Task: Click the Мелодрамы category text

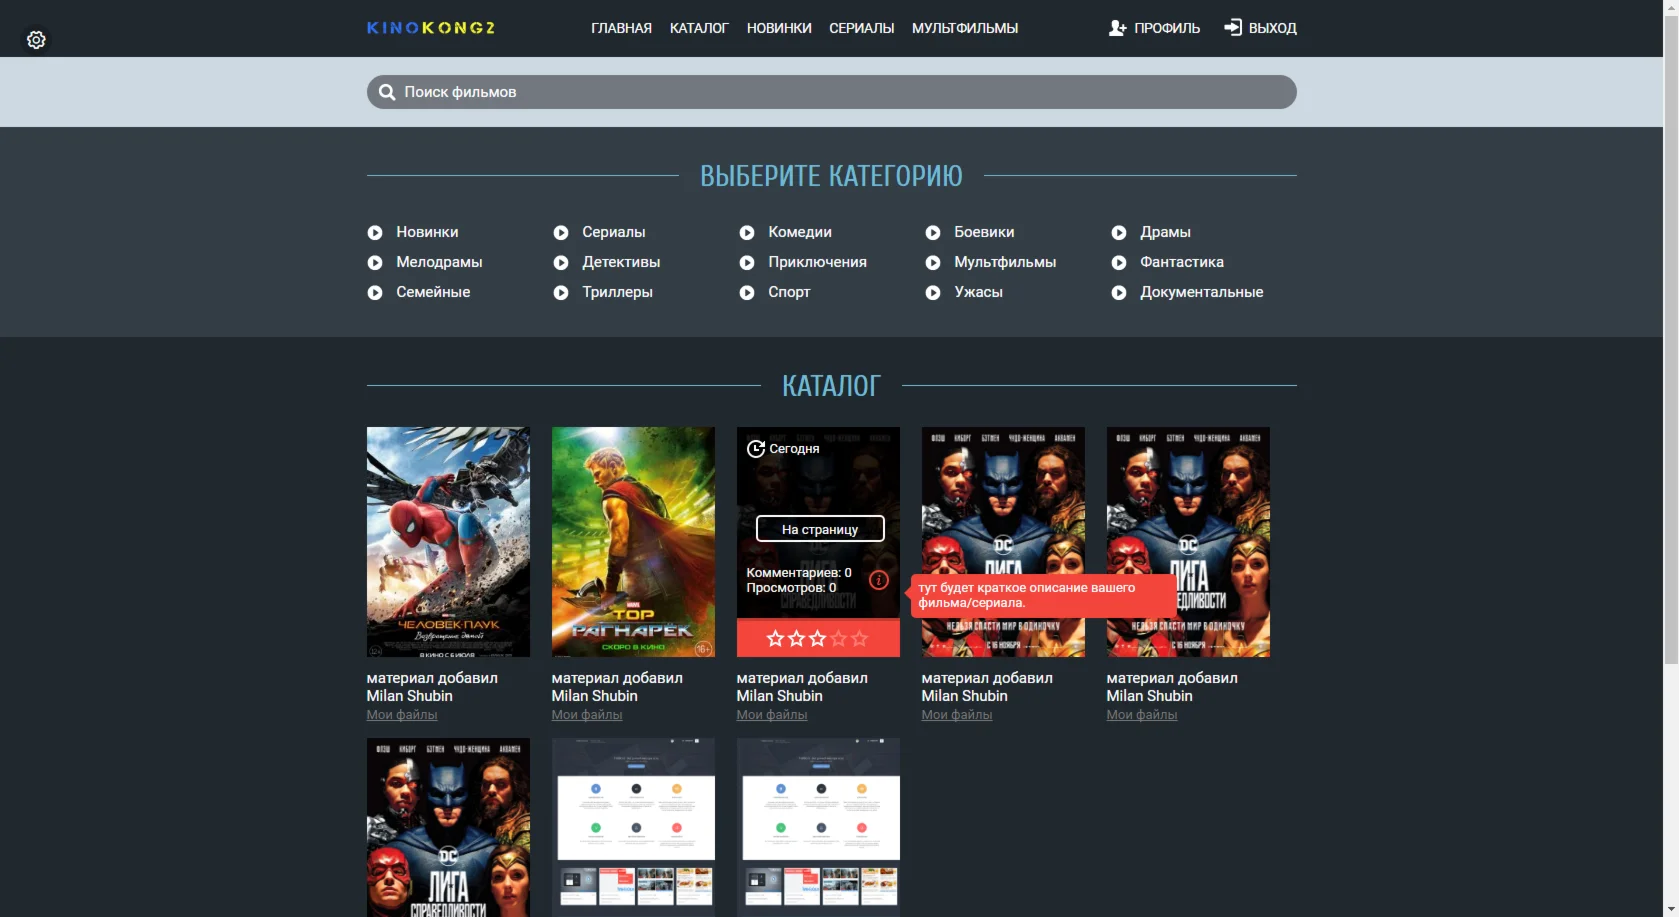Action: pyautogui.click(x=439, y=262)
